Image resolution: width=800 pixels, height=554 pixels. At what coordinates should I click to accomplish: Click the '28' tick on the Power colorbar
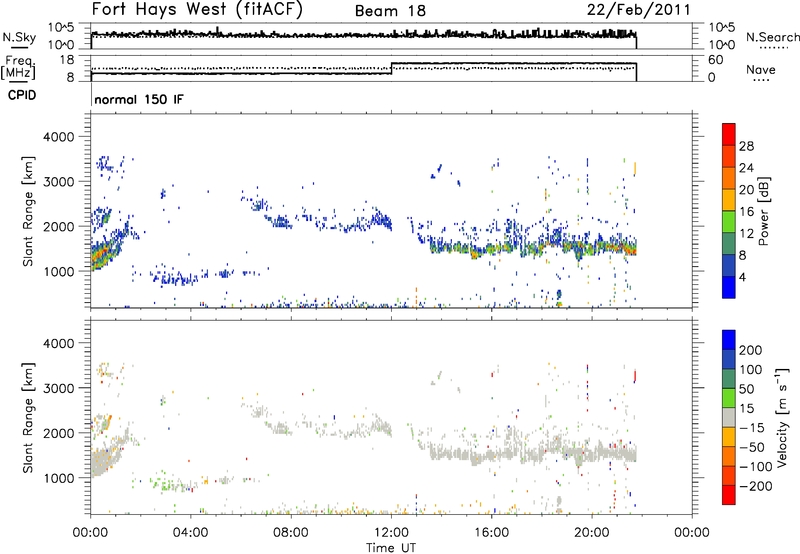point(746,146)
